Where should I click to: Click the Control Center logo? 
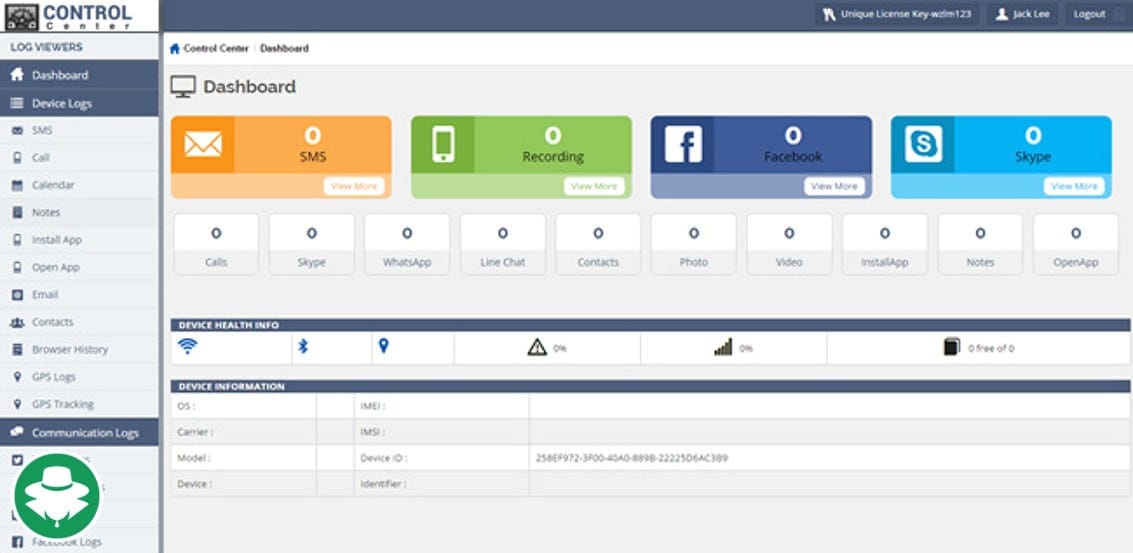pos(69,17)
